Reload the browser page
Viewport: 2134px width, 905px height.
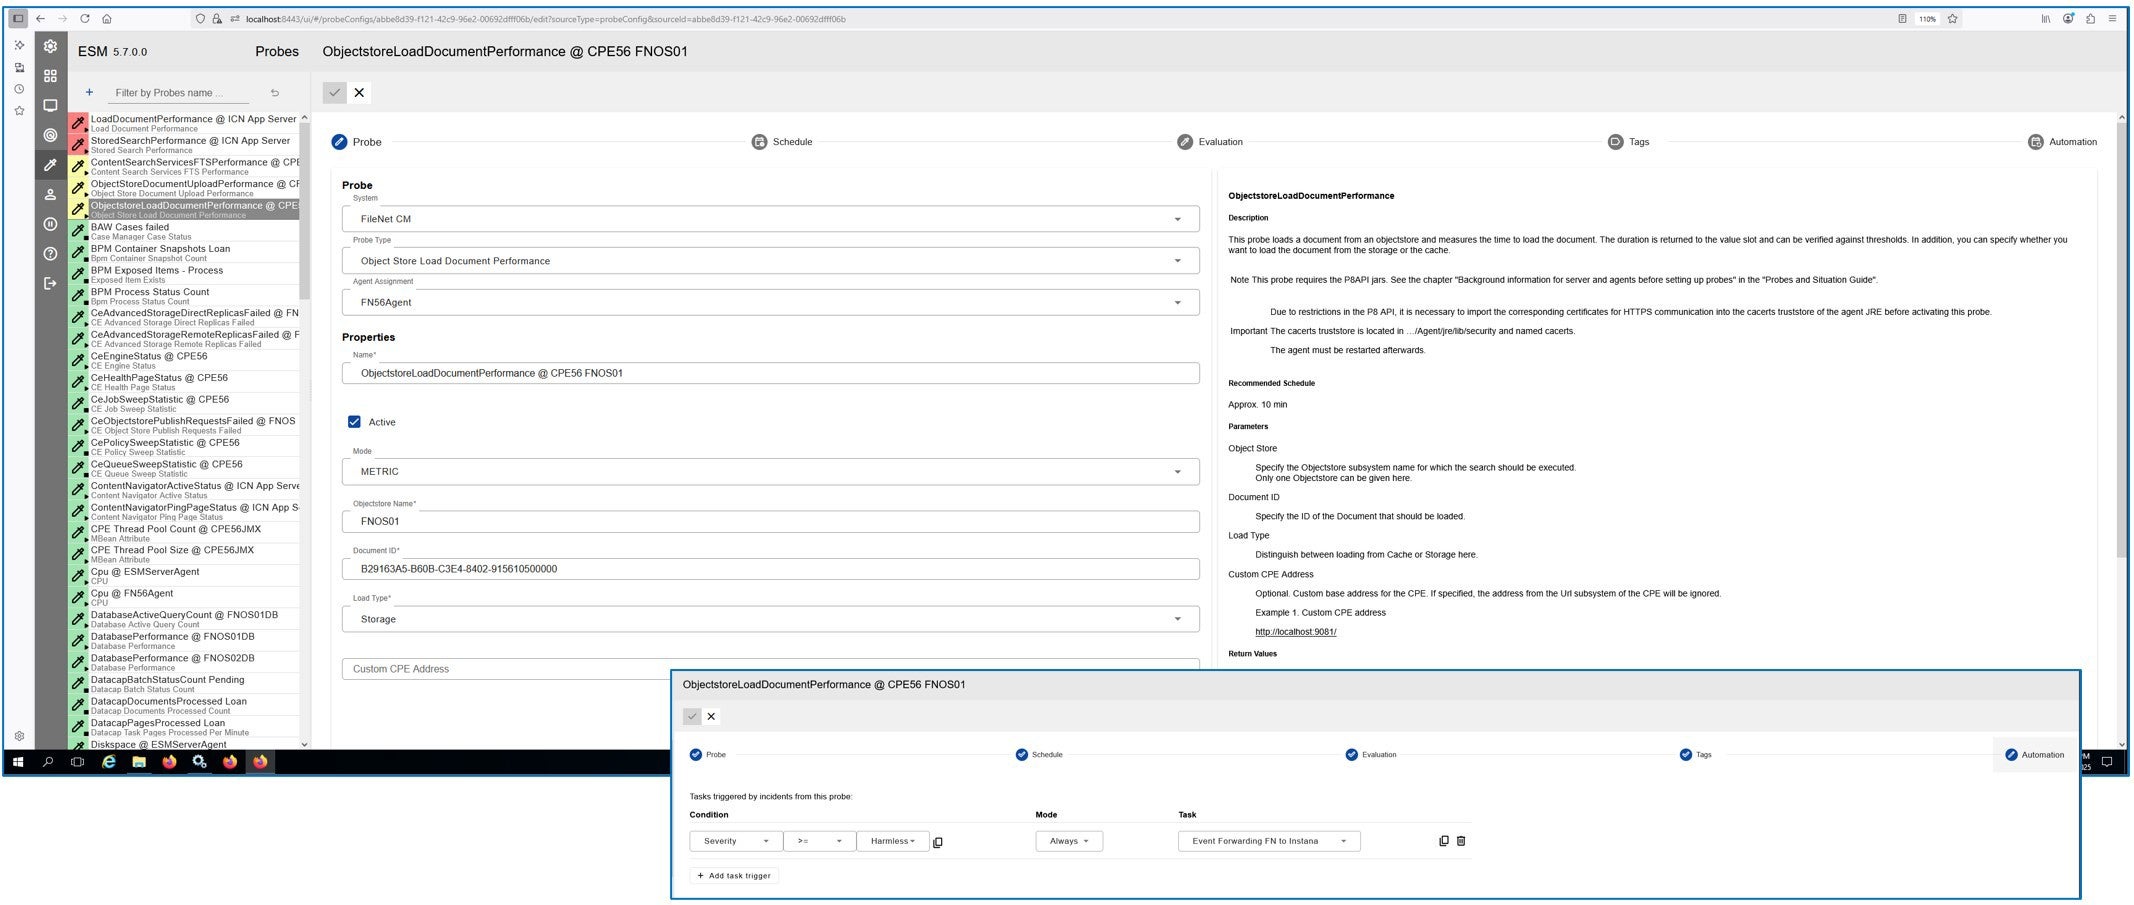pyautogui.click(x=84, y=18)
